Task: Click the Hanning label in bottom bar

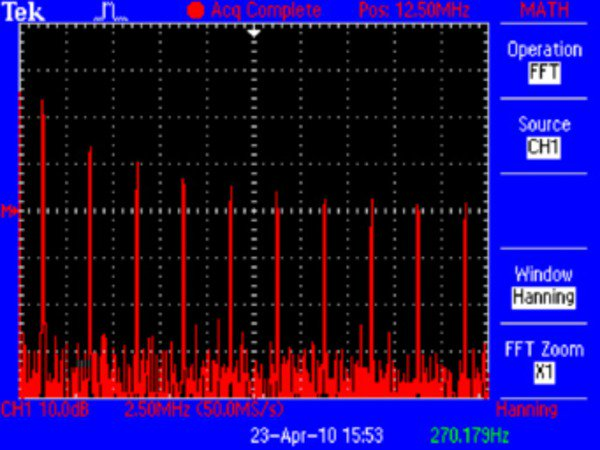Action: pos(527,410)
